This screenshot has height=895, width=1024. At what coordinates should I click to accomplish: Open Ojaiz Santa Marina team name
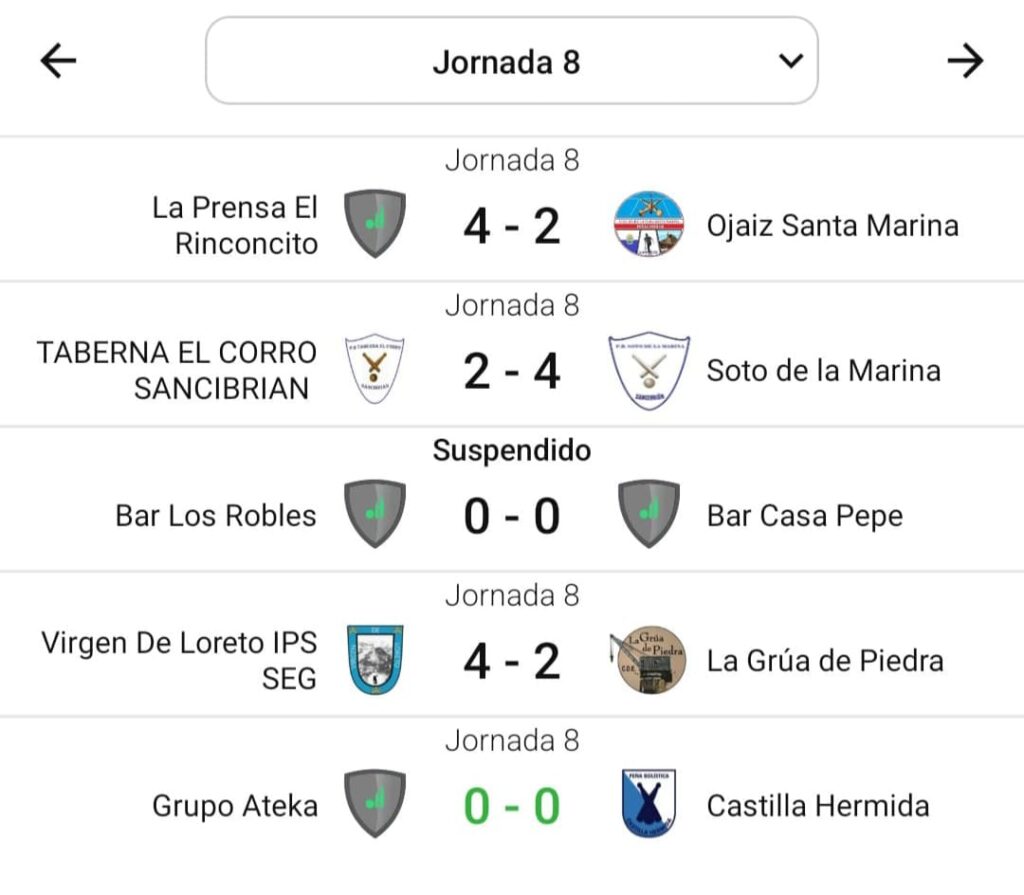click(x=833, y=225)
